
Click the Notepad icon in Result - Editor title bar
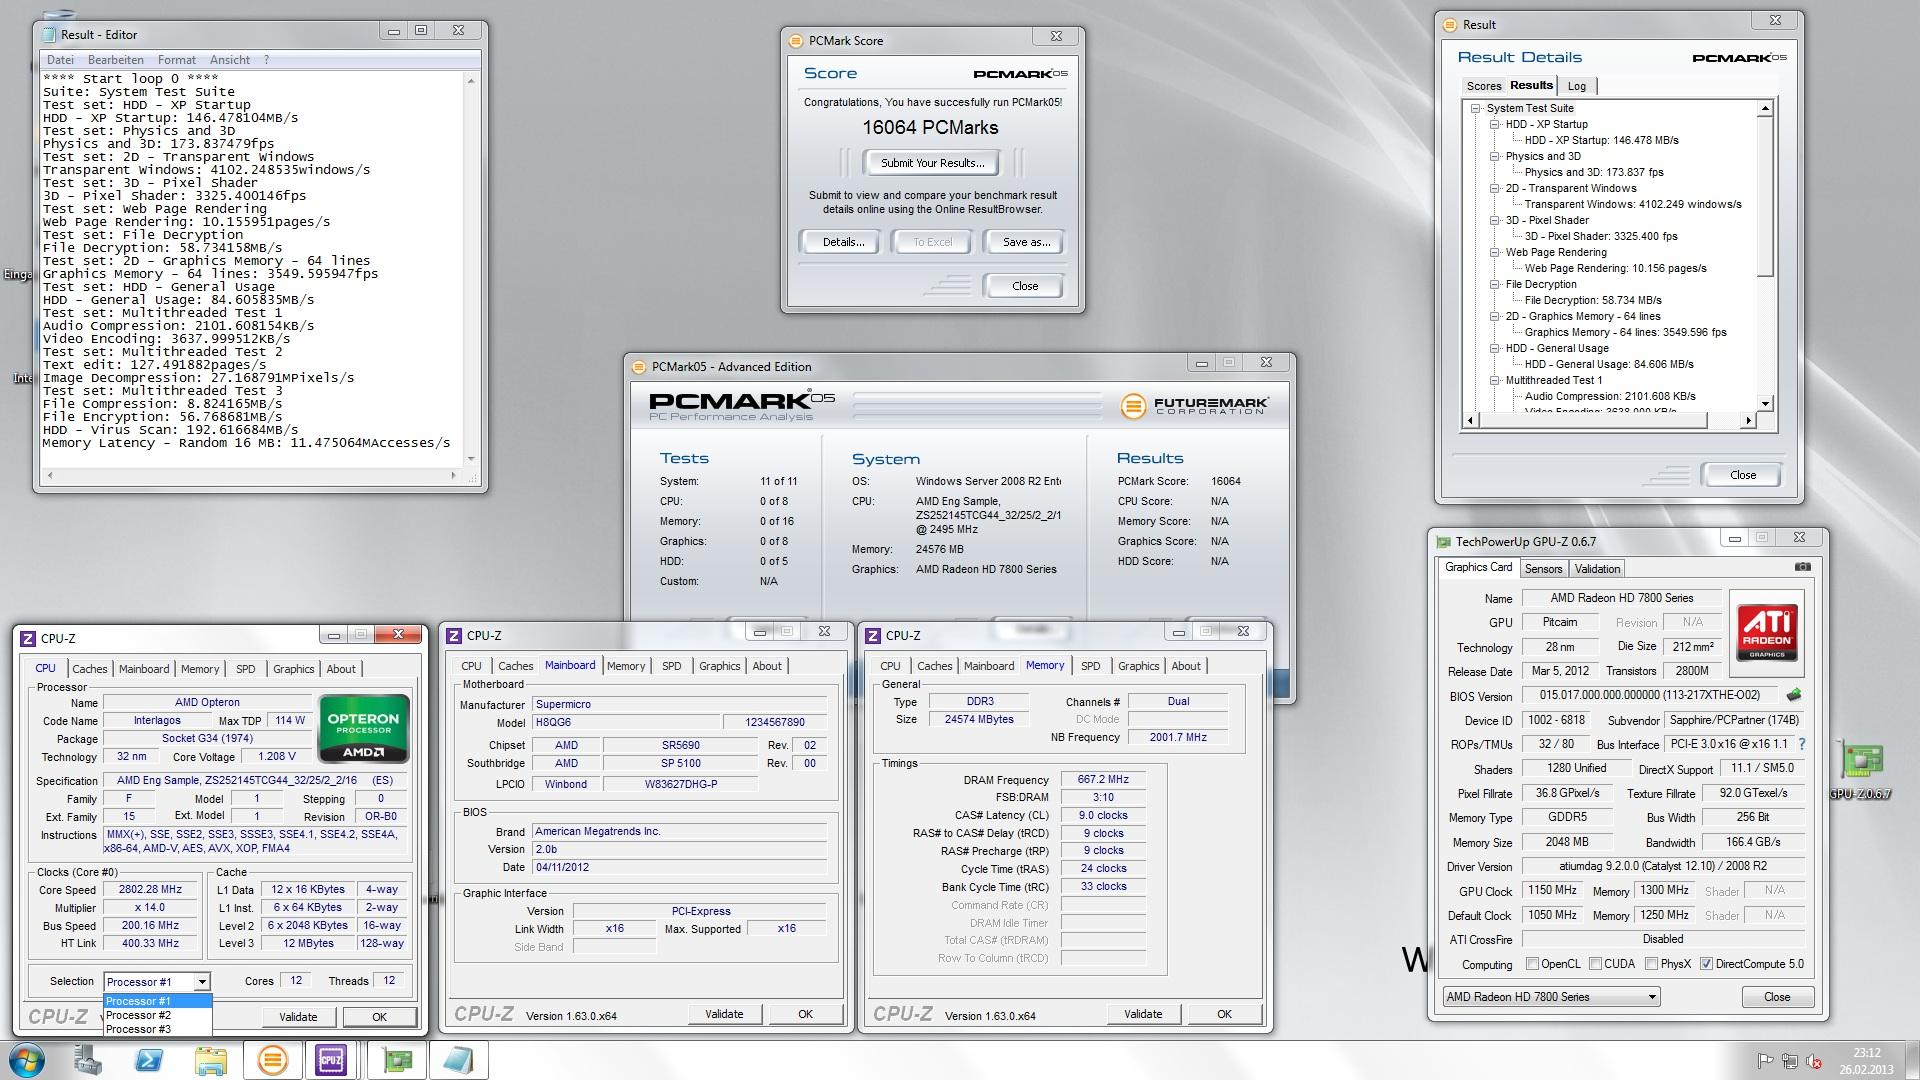50,34
